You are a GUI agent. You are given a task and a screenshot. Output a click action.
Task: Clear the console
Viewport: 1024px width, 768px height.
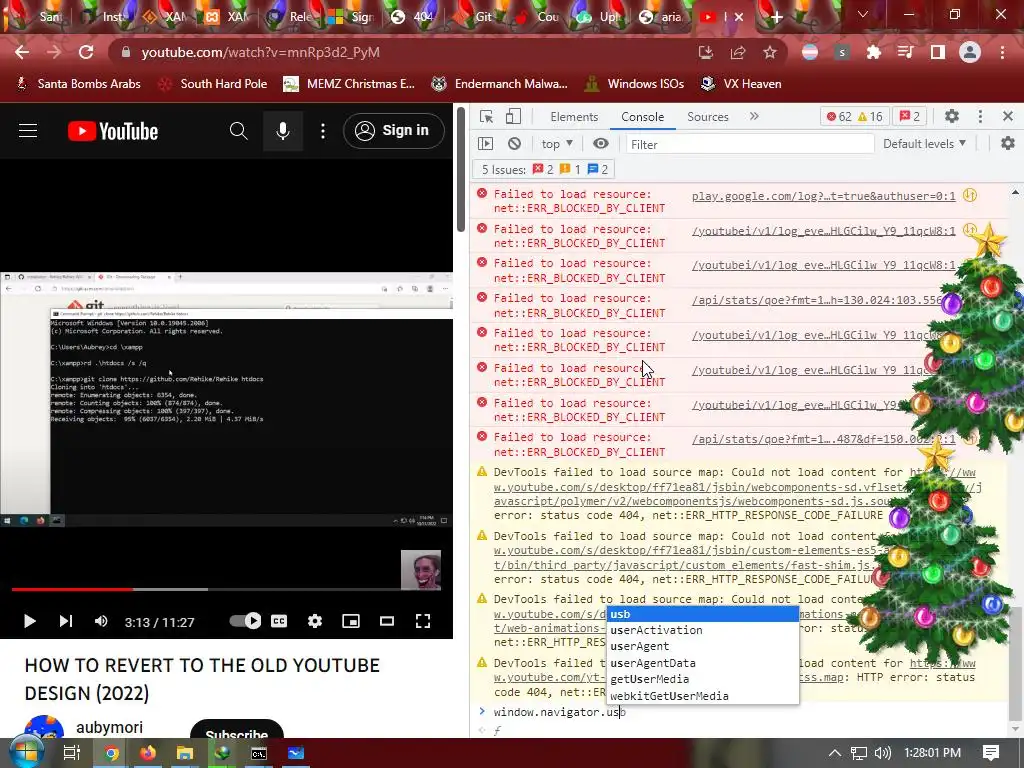click(515, 144)
